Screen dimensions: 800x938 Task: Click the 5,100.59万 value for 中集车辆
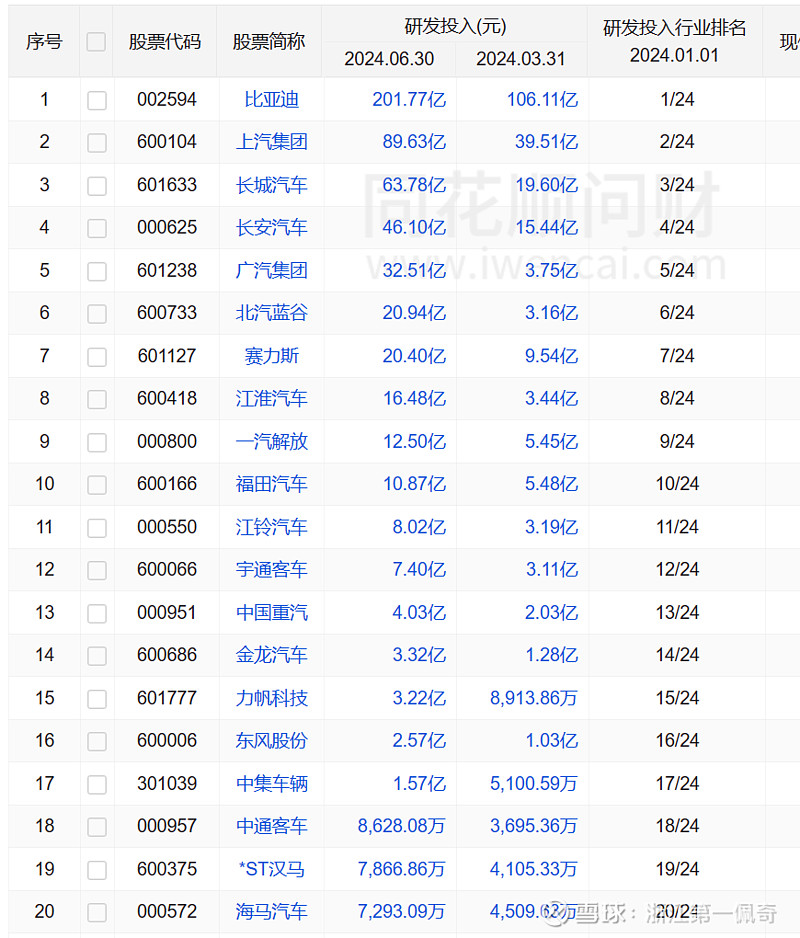534,784
